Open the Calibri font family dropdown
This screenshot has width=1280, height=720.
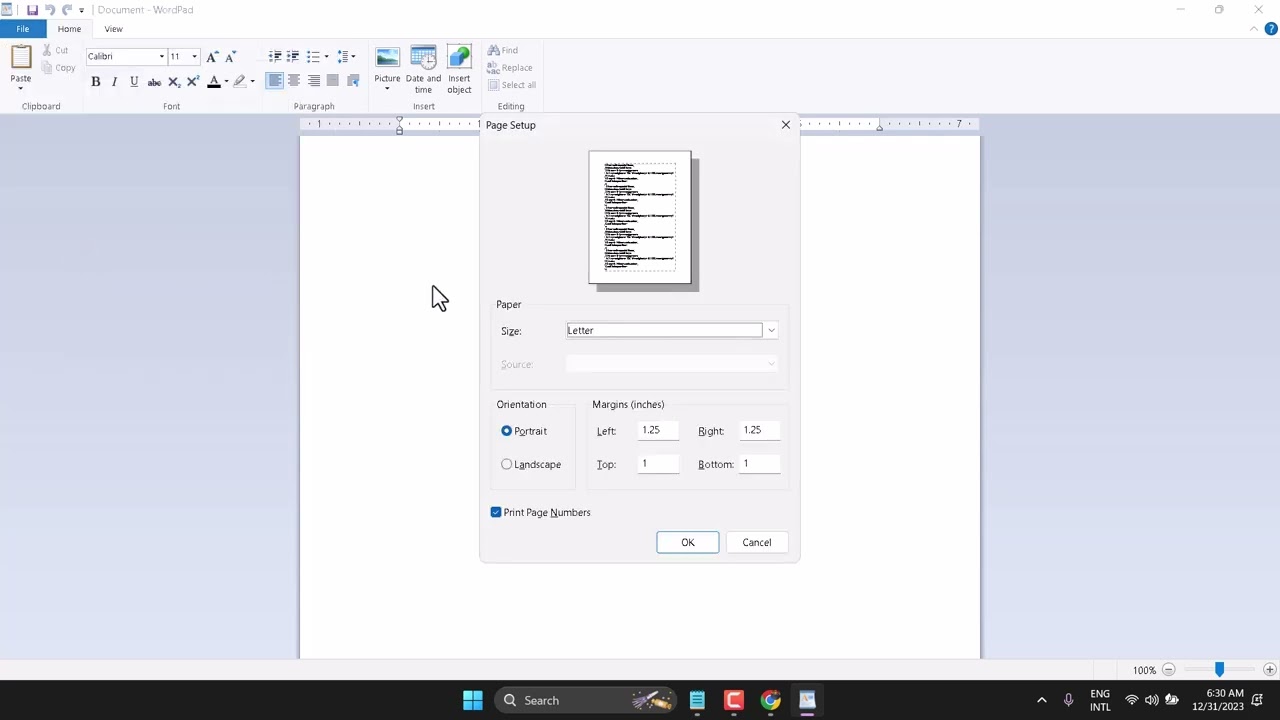pos(161,57)
